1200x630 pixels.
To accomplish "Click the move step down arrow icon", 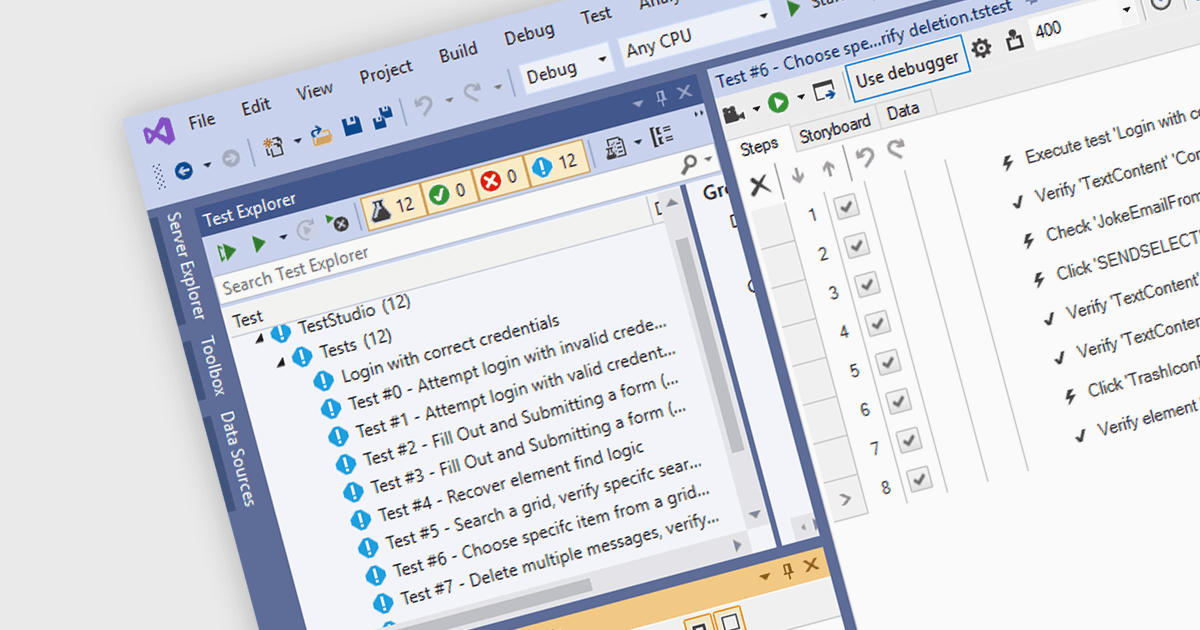I will click(797, 175).
